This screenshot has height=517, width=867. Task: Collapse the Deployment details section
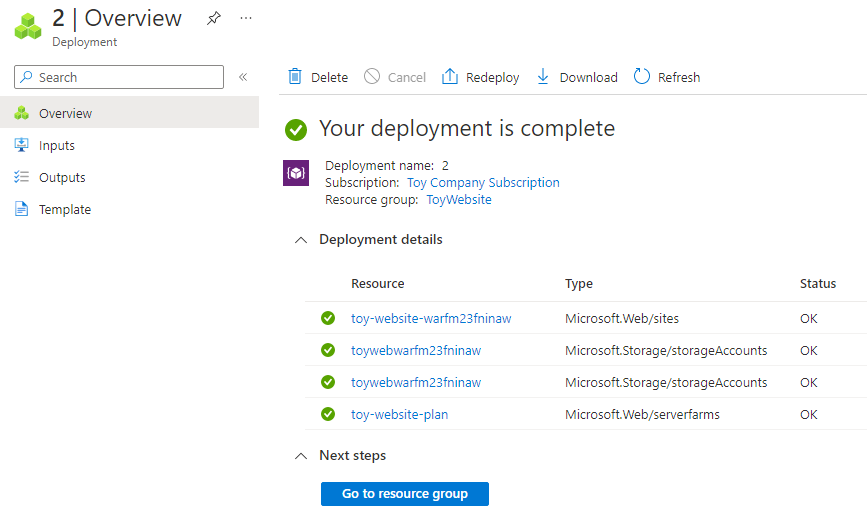click(301, 240)
